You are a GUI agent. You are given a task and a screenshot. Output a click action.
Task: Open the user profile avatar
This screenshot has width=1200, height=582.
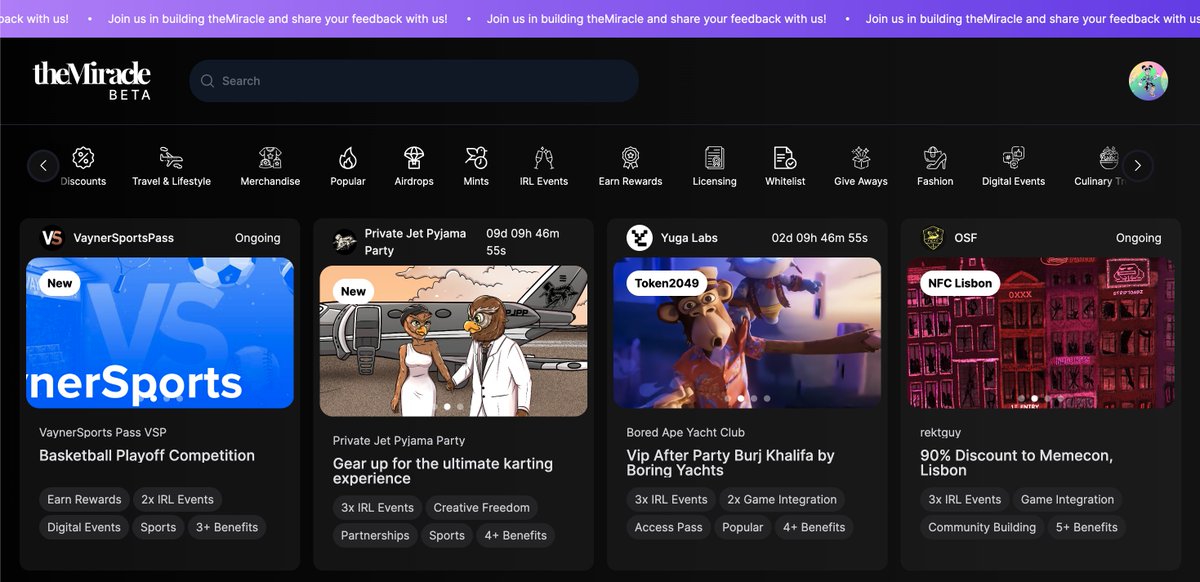coord(1148,81)
